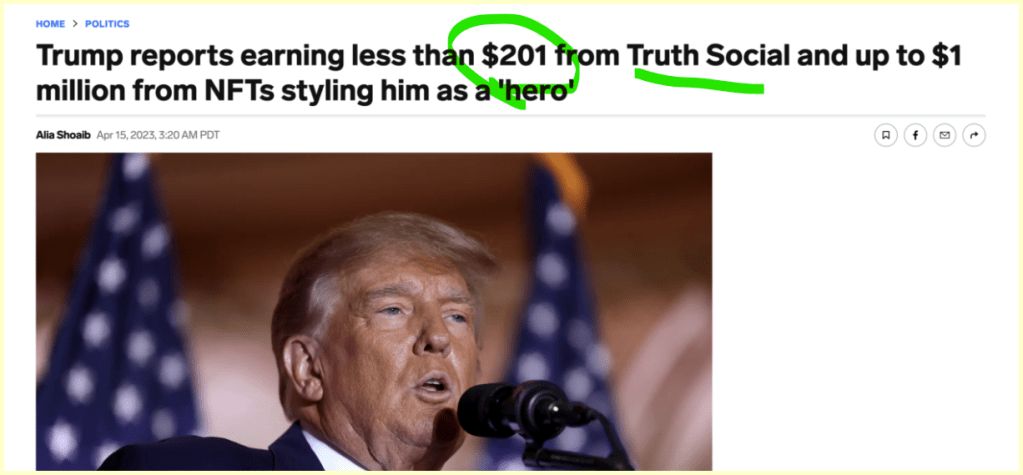Image resolution: width=1023 pixels, height=475 pixels.
Task: Click the article headline text
Action: tap(498, 73)
